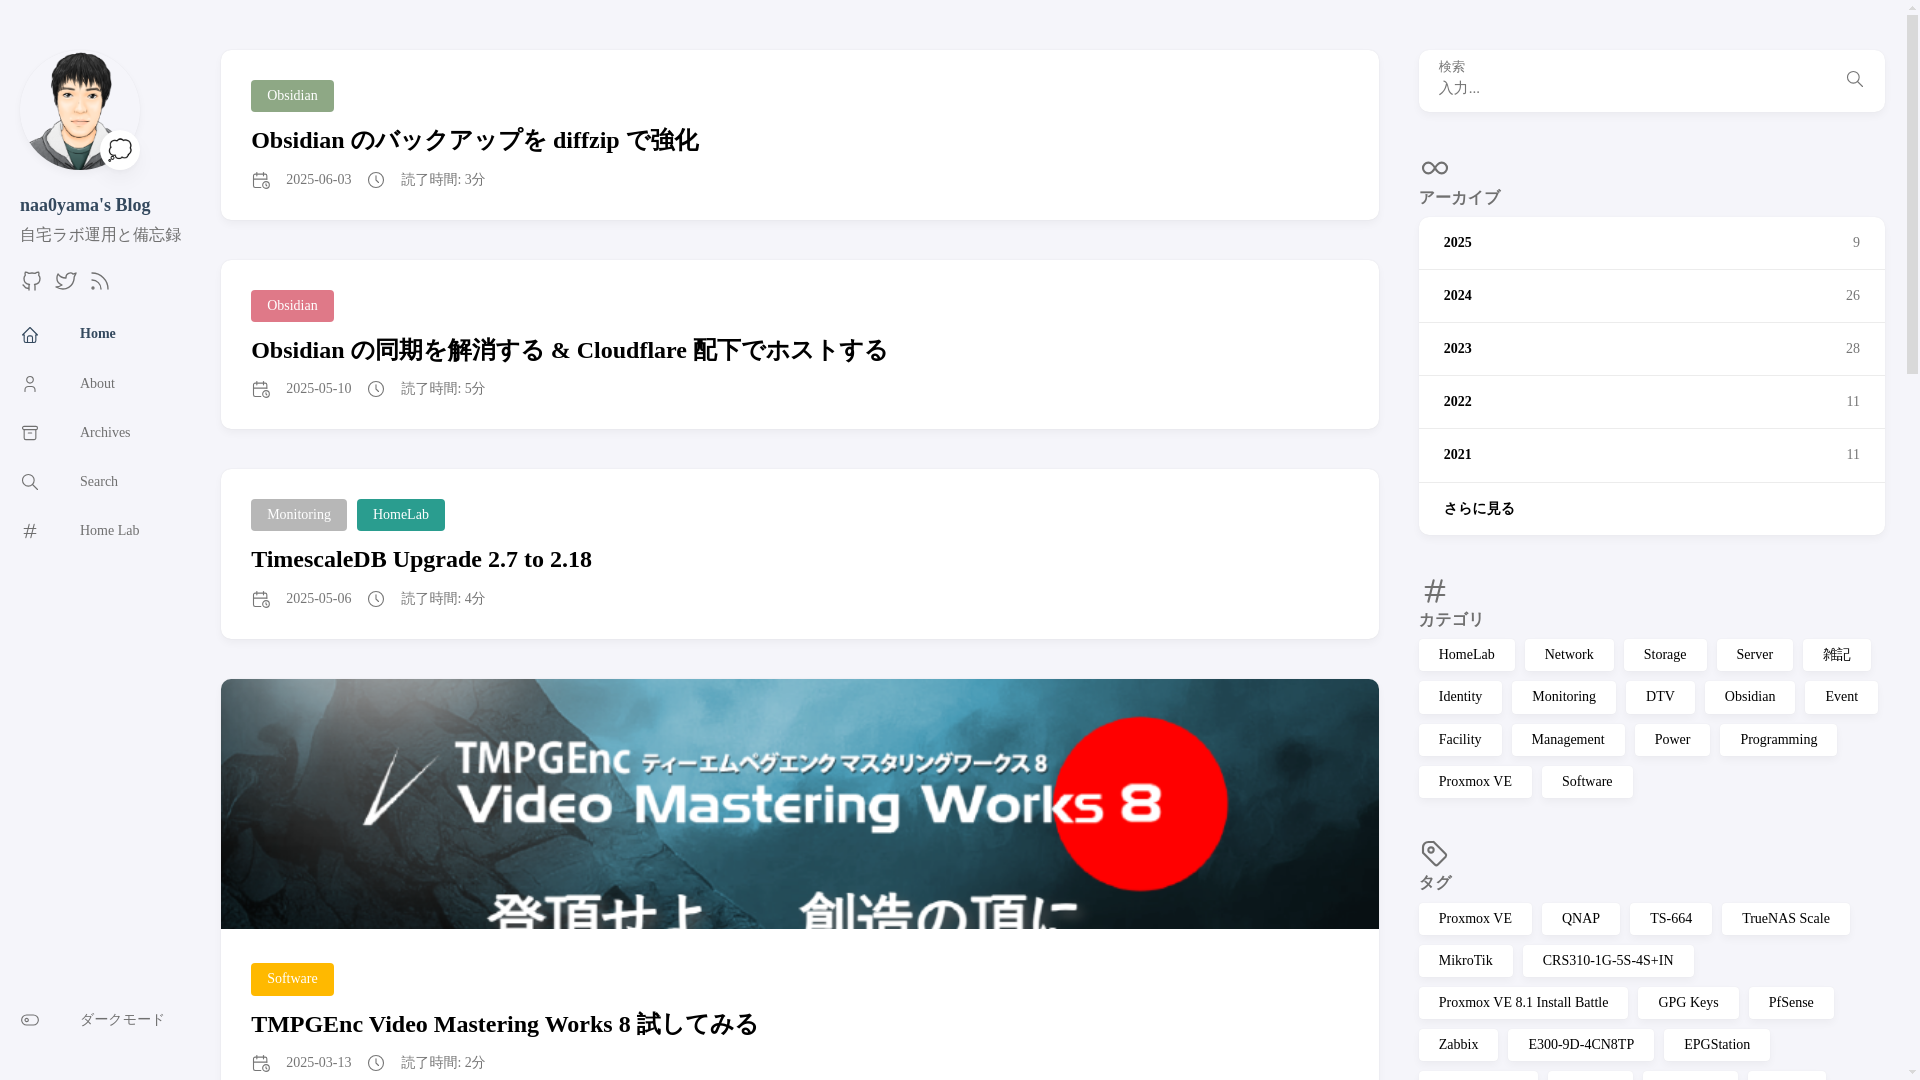The image size is (1920, 1080).
Task: Click Software tag on TMPGEnc post
Action: pos(292,979)
